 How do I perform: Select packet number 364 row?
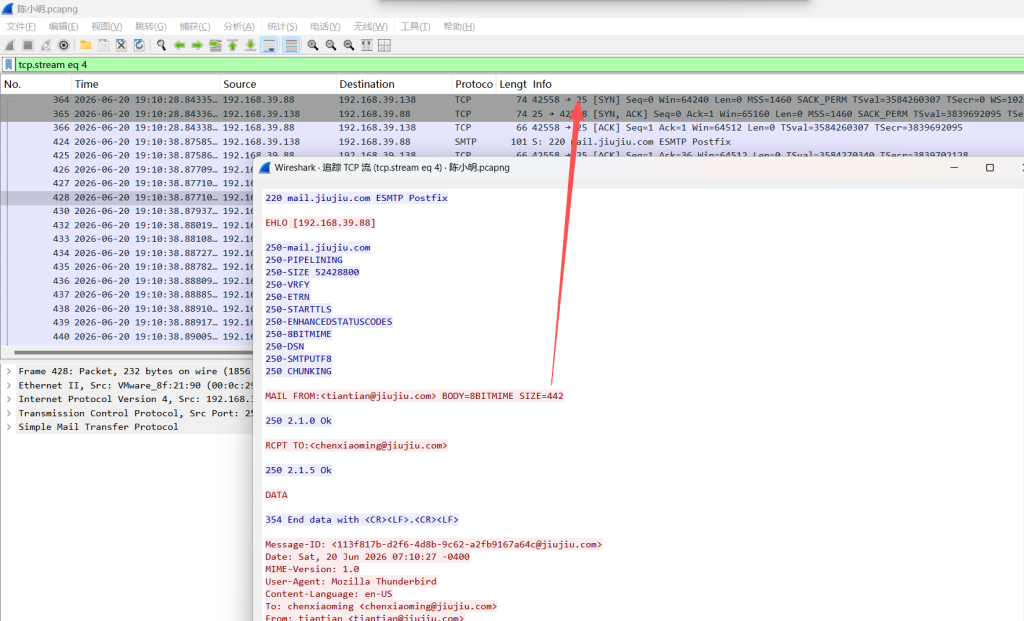[x=512, y=100]
